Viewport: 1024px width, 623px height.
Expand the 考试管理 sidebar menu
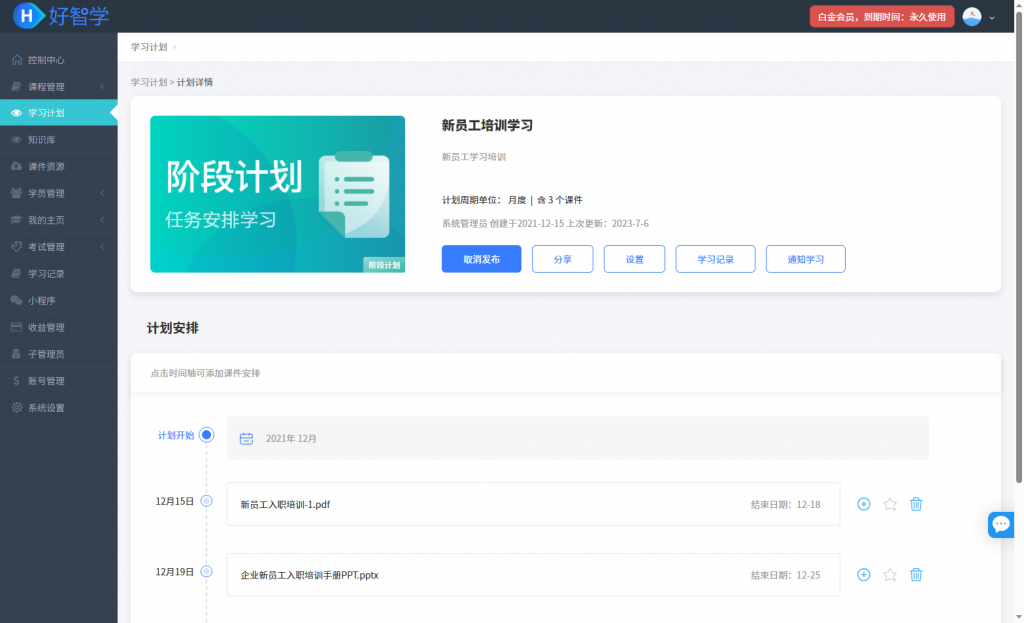click(x=58, y=247)
